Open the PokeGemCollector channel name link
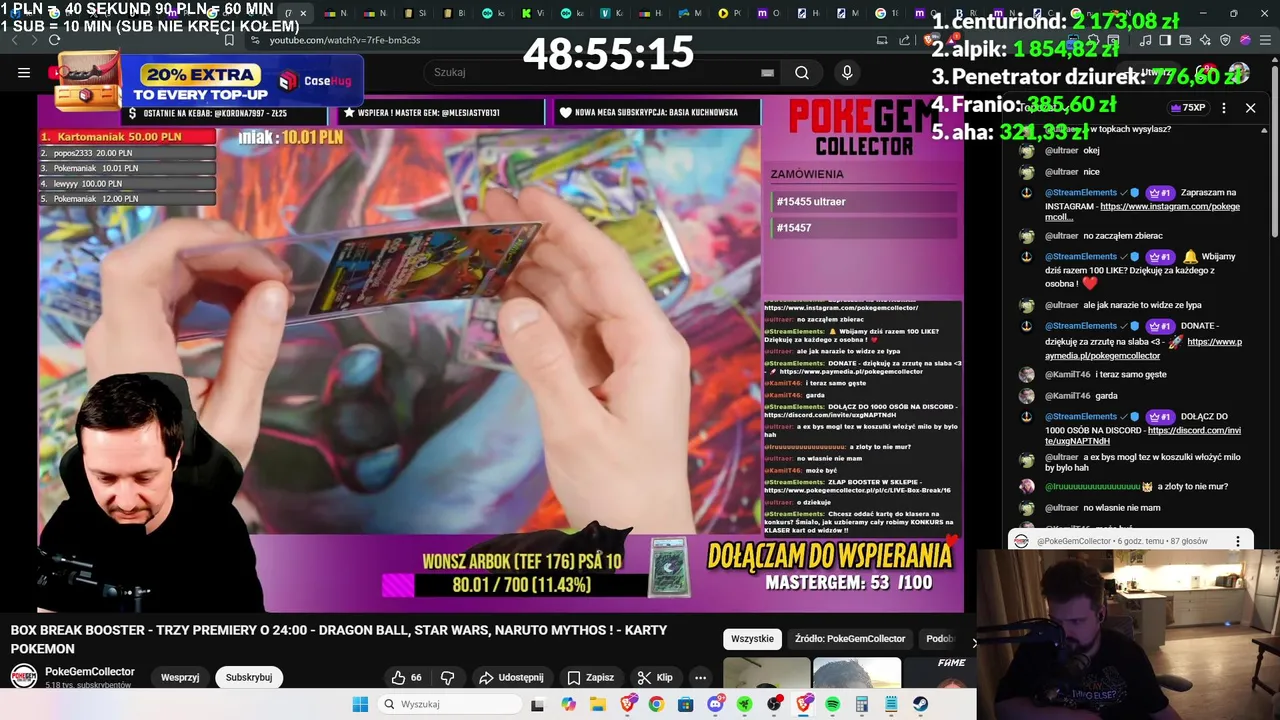This screenshot has height=720, width=1280. click(90, 672)
